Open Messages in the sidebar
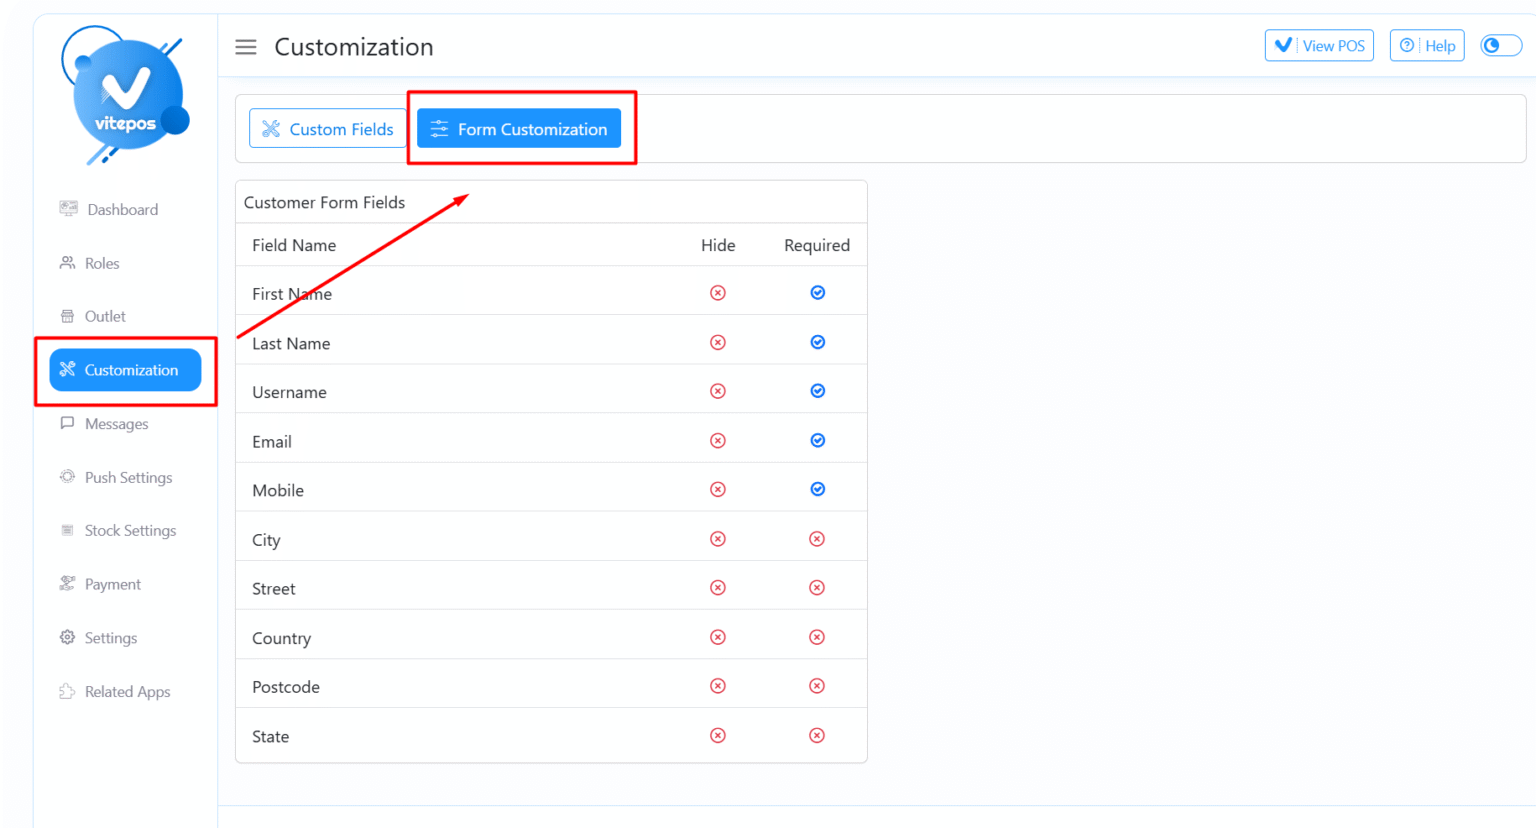This screenshot has height=828, width=1536. (104, 424)
